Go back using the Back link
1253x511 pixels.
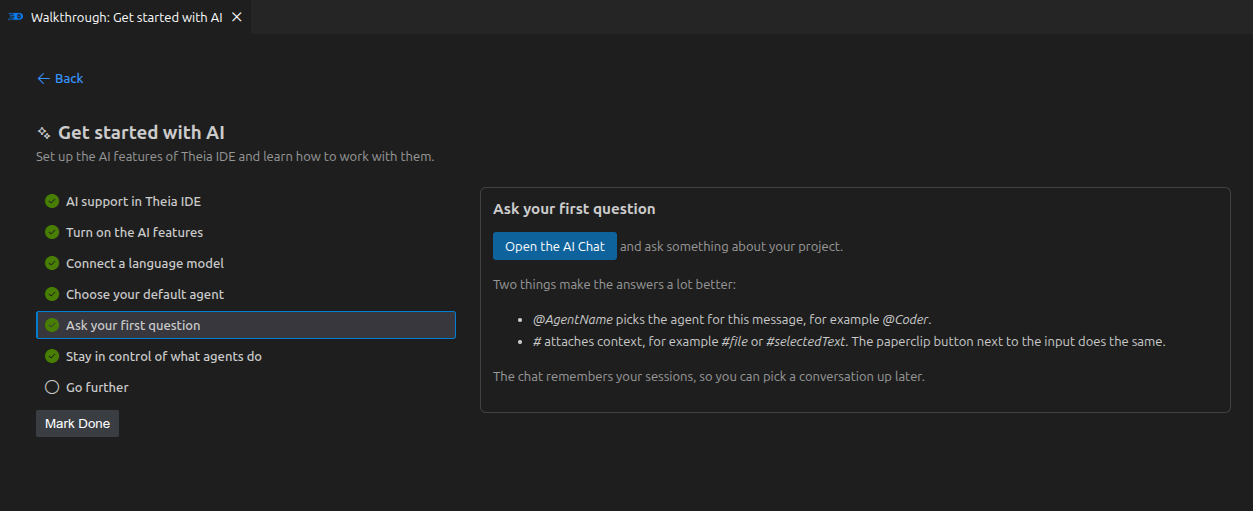point(60,78)
